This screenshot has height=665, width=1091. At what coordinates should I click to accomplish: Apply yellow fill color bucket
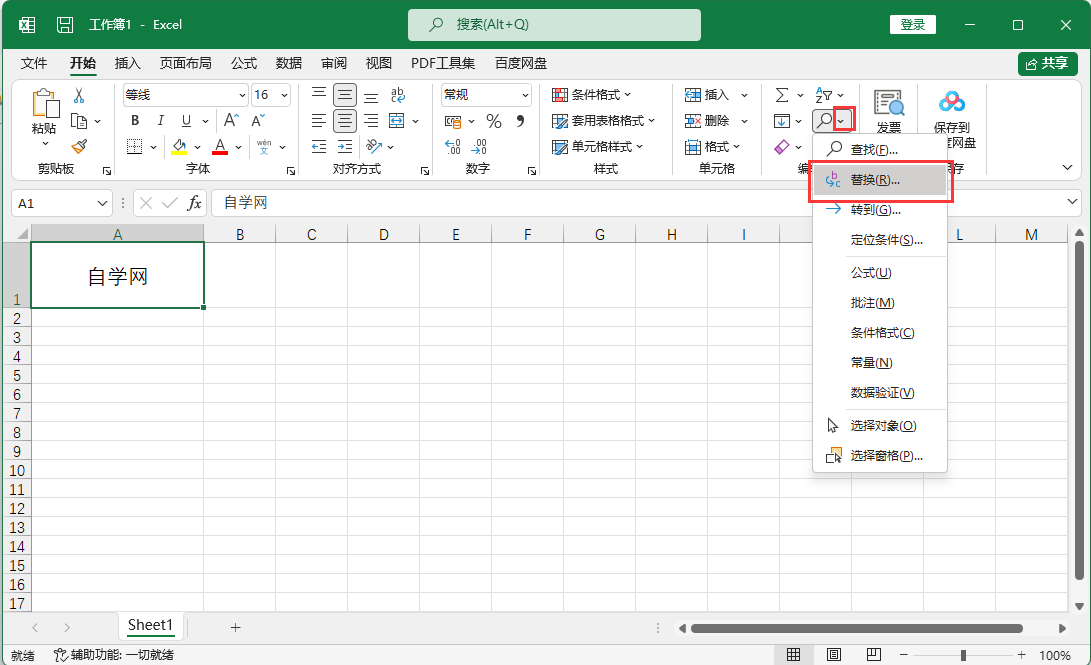(x=180, y=146)
